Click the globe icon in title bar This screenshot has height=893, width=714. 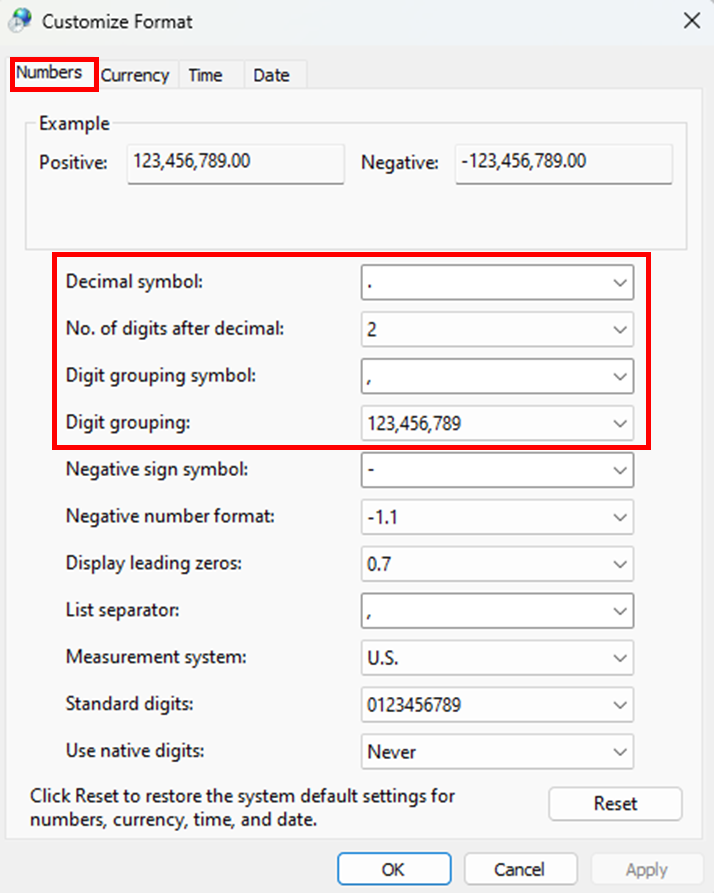tap(20, 20)
